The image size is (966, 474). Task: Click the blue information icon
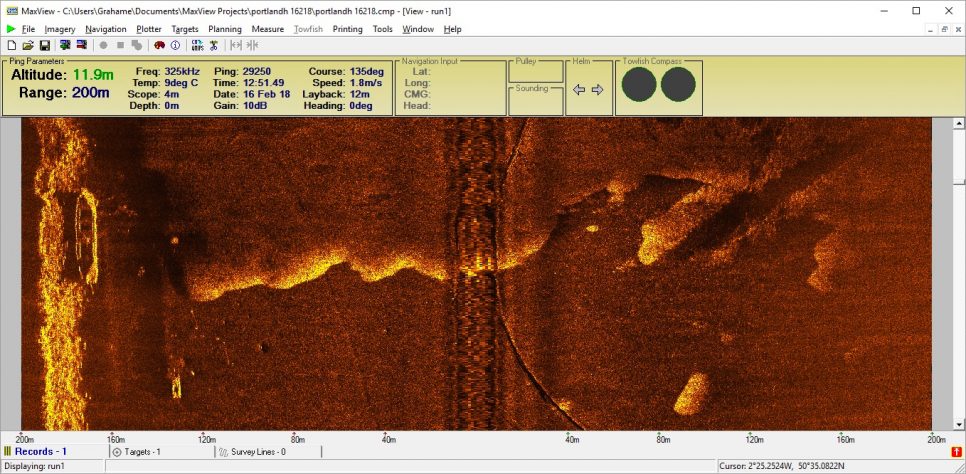pyautogui.click(x=176, y=45)
